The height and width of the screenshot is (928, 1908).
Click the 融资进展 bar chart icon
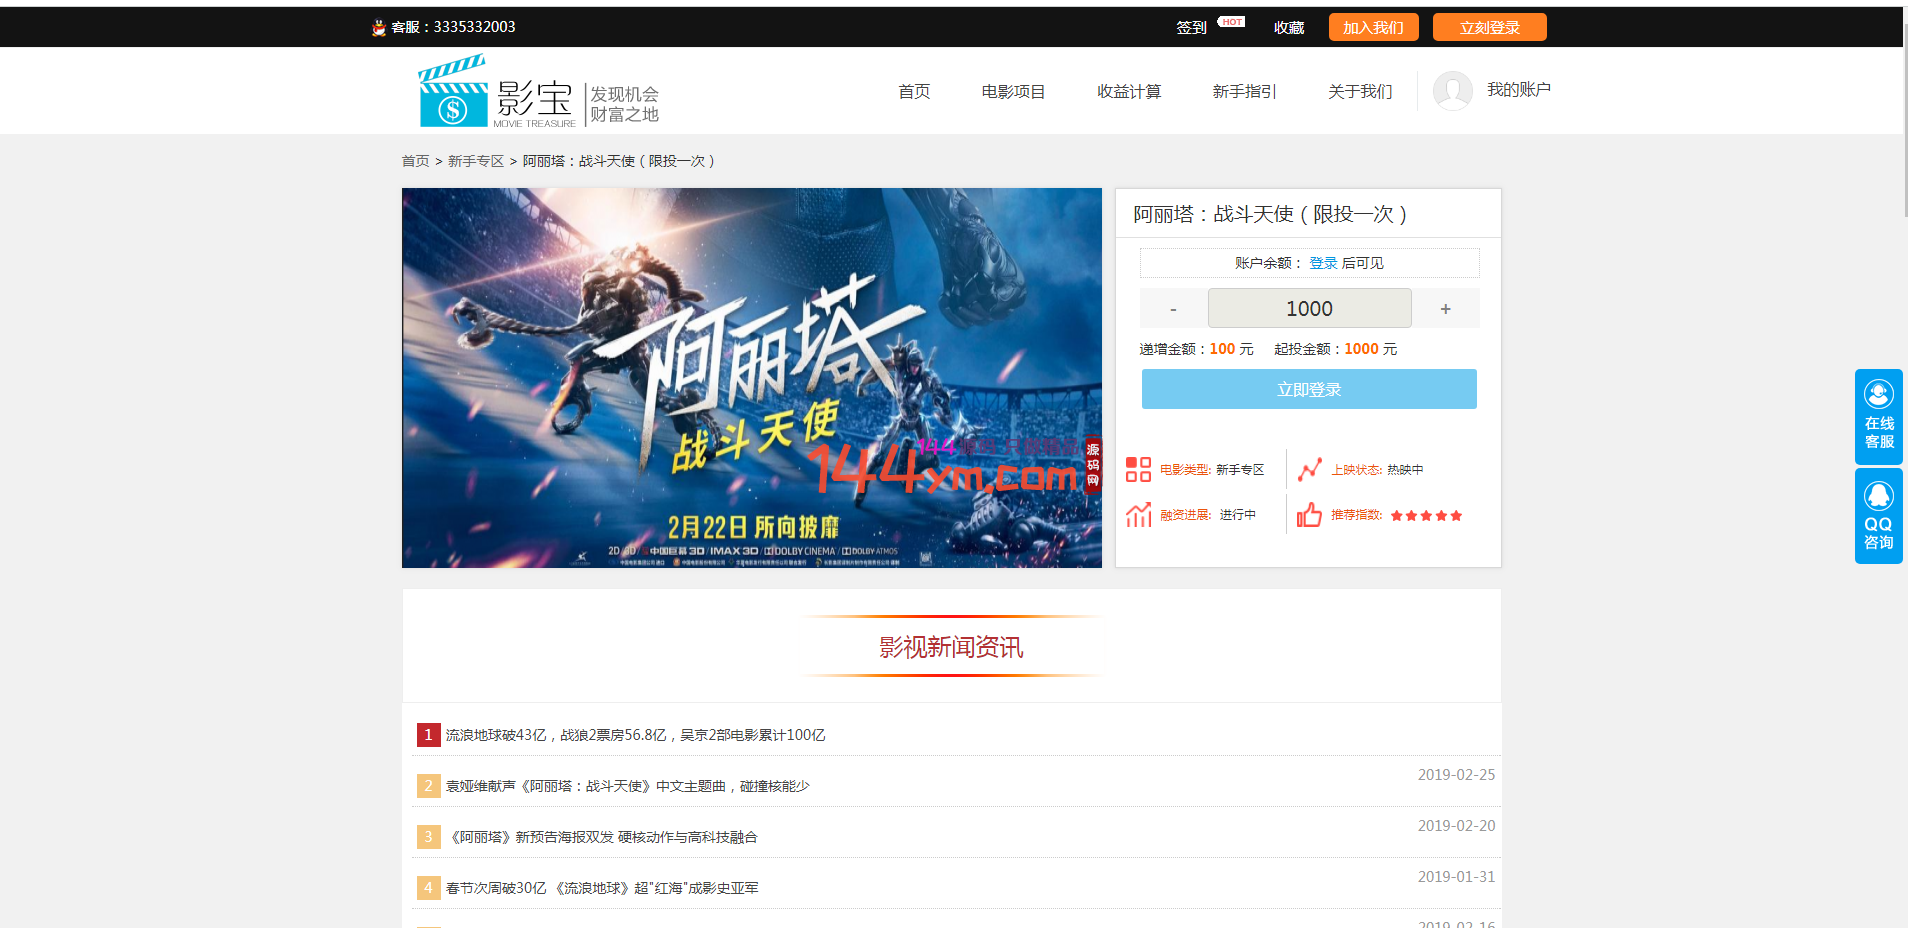[1138, 515]
